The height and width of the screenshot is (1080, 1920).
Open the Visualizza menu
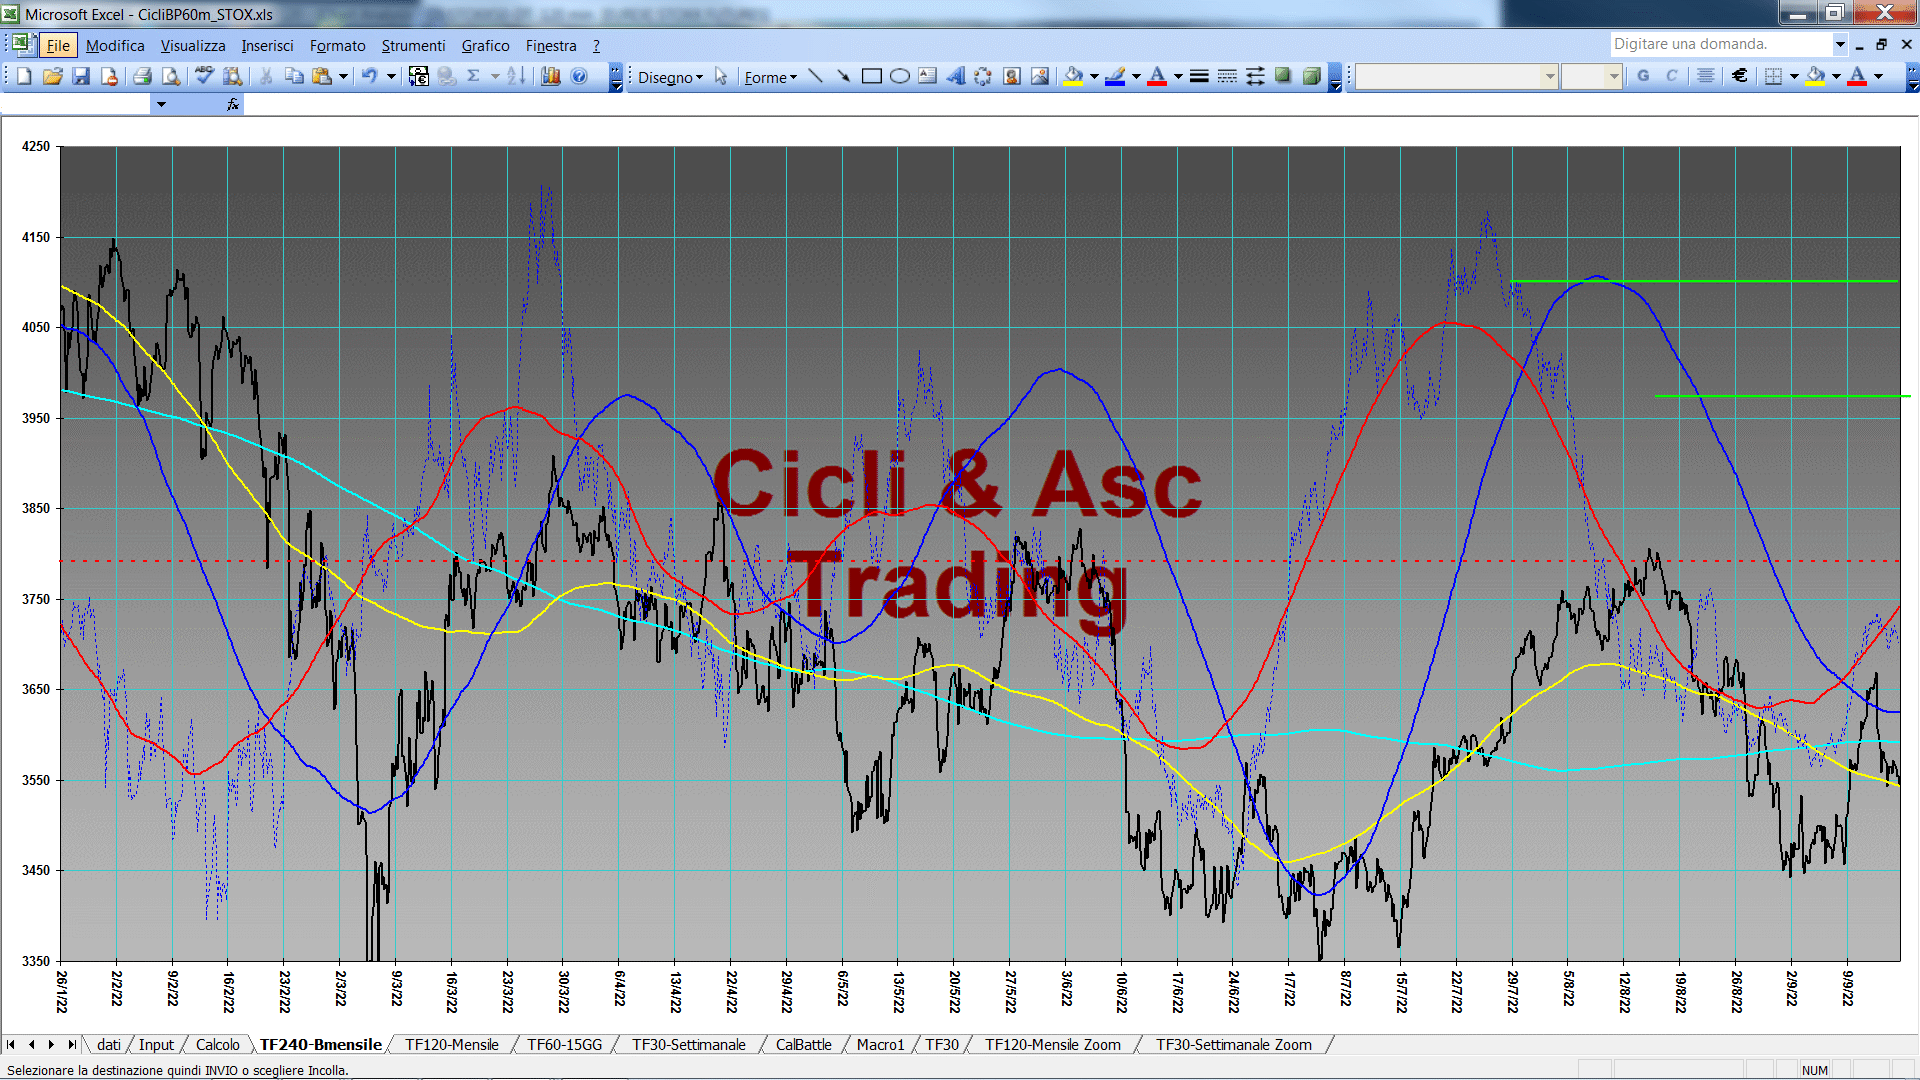(193, 46)
